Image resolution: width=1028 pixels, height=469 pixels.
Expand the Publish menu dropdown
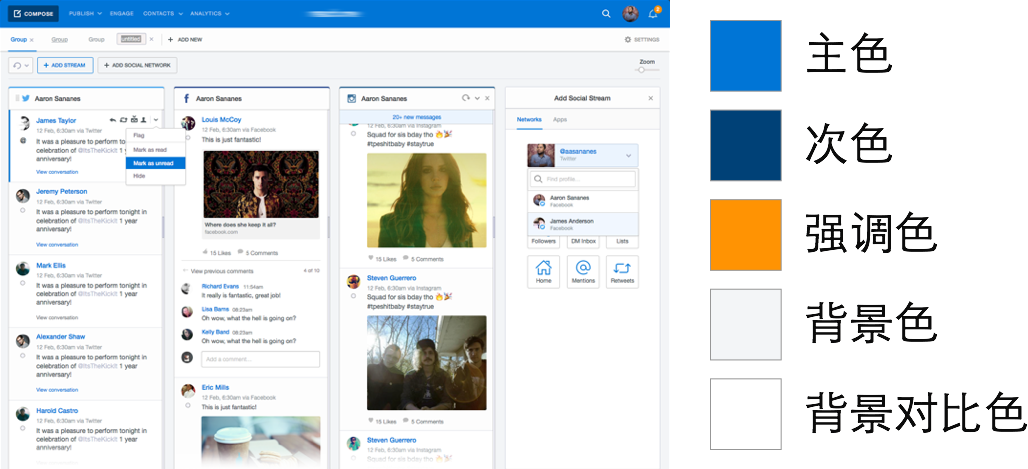pos(85,14)
